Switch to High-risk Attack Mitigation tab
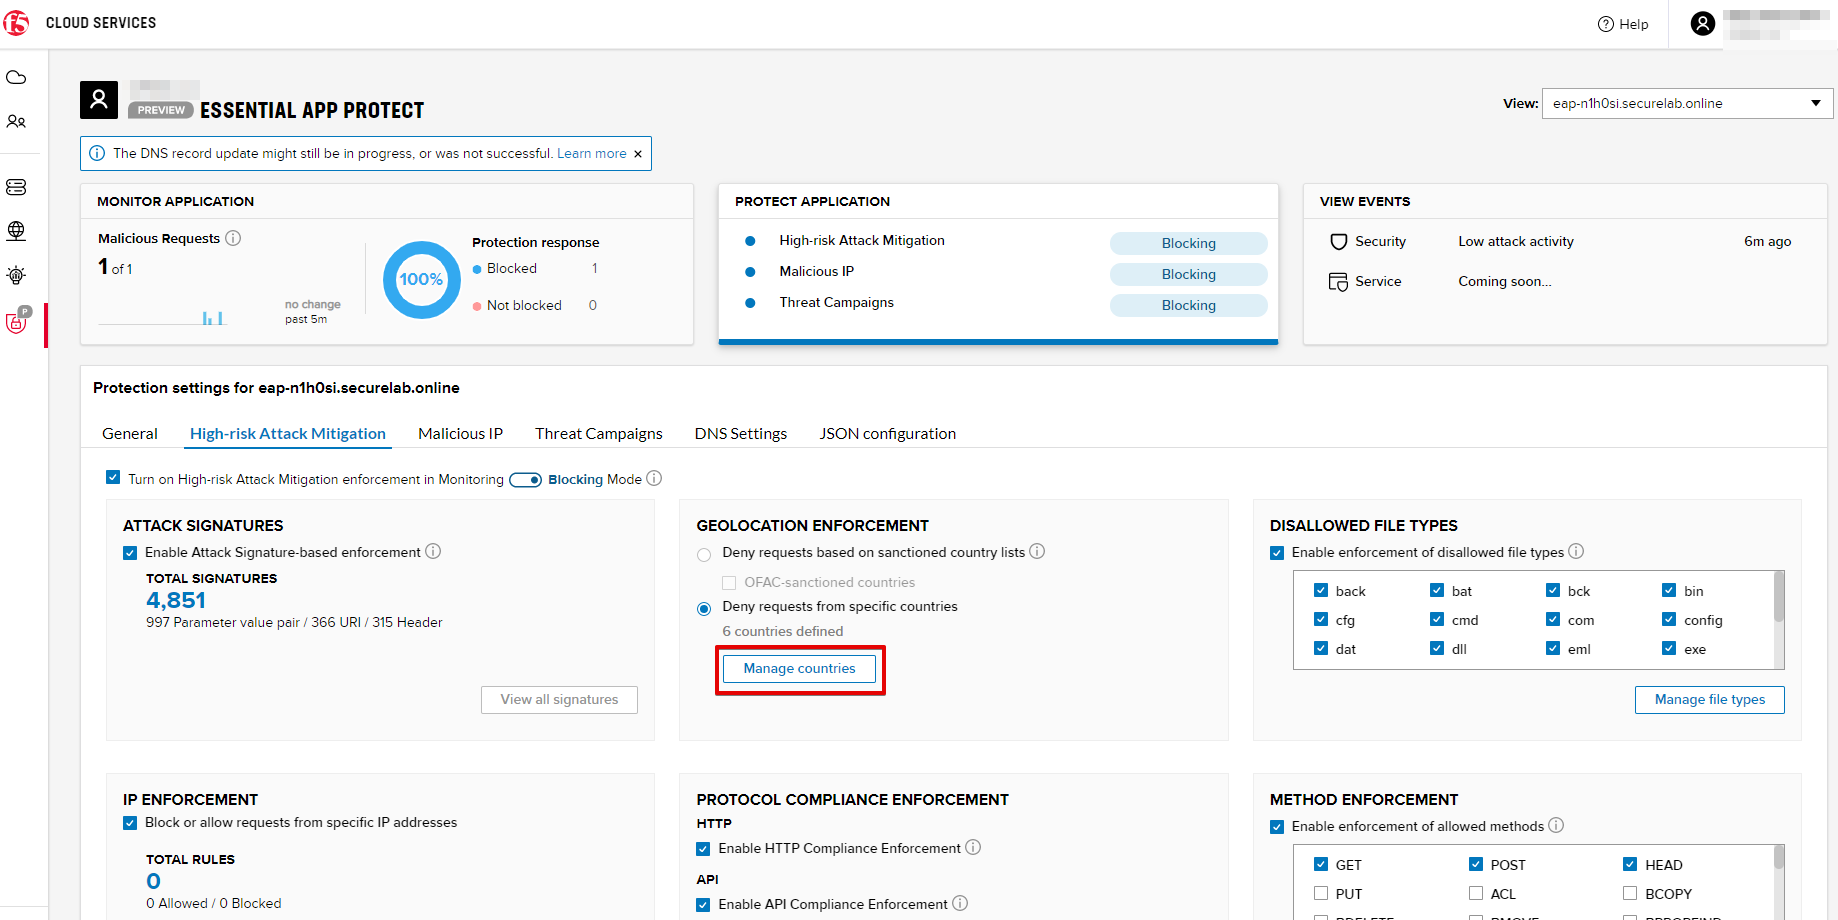 [x=288, y=433]
